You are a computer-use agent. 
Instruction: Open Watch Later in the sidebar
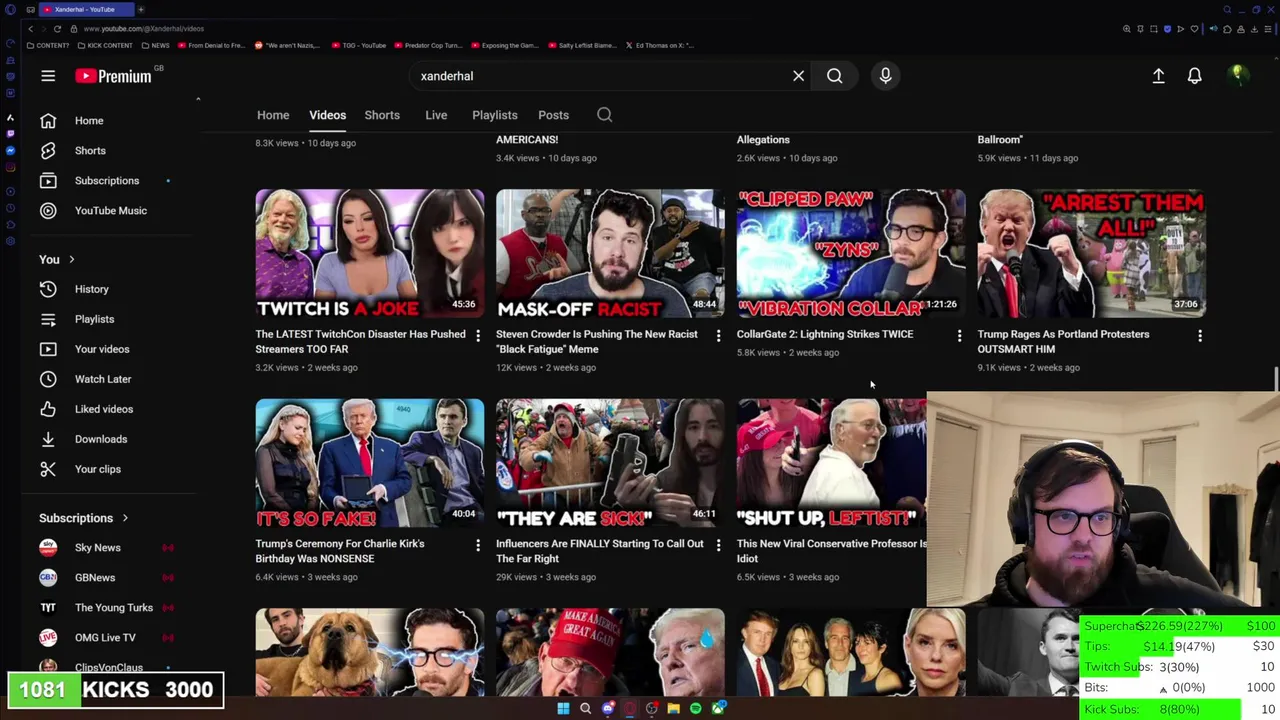click(x=110, y=379)
